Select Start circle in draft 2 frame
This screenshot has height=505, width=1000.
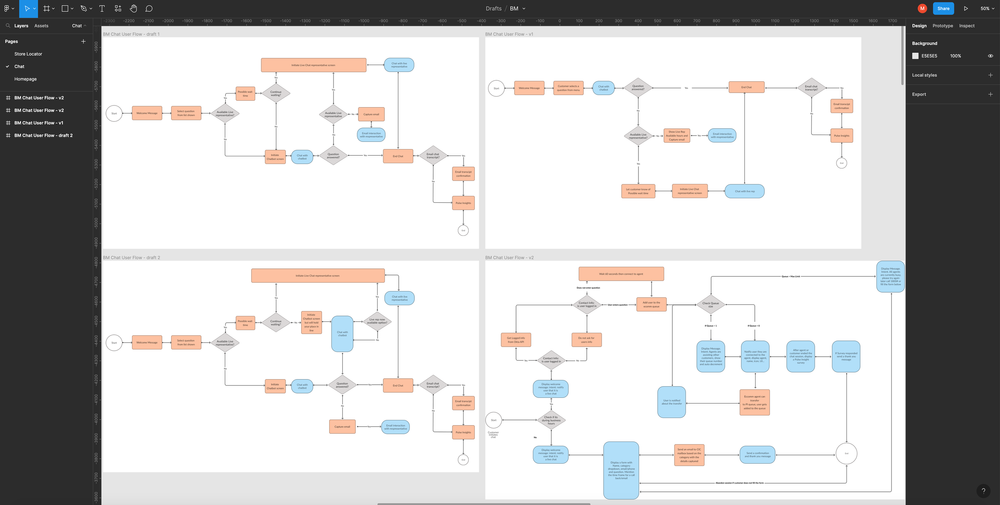pos(114,342)
